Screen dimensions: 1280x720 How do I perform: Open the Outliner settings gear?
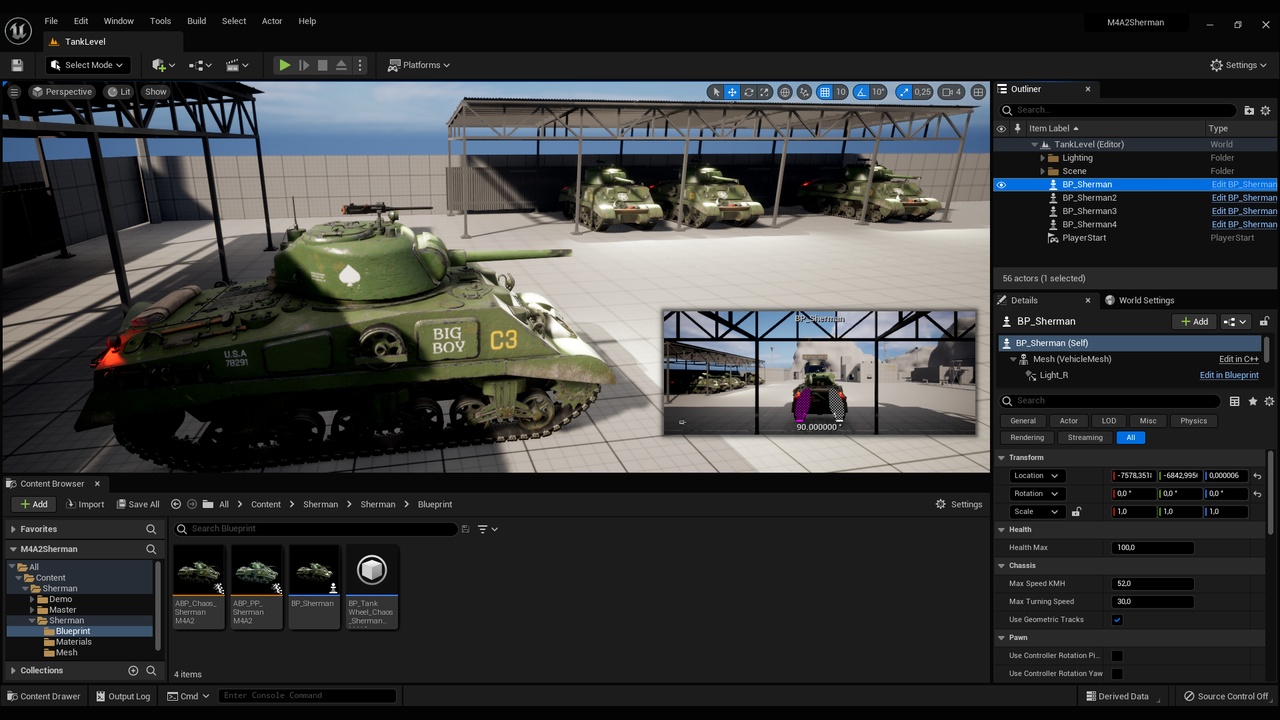pos(1265,110)
